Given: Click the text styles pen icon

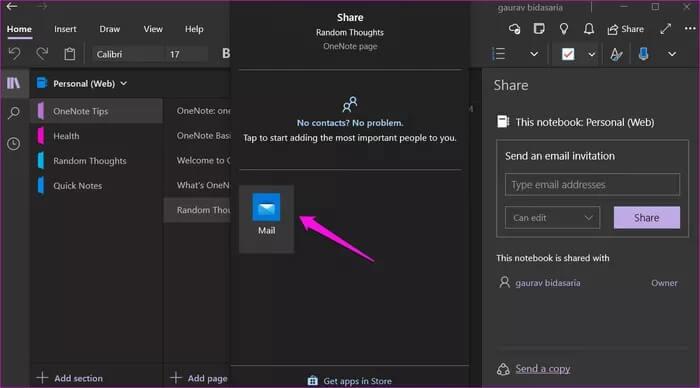Looking at the screenshot, I should click(616, 54).
